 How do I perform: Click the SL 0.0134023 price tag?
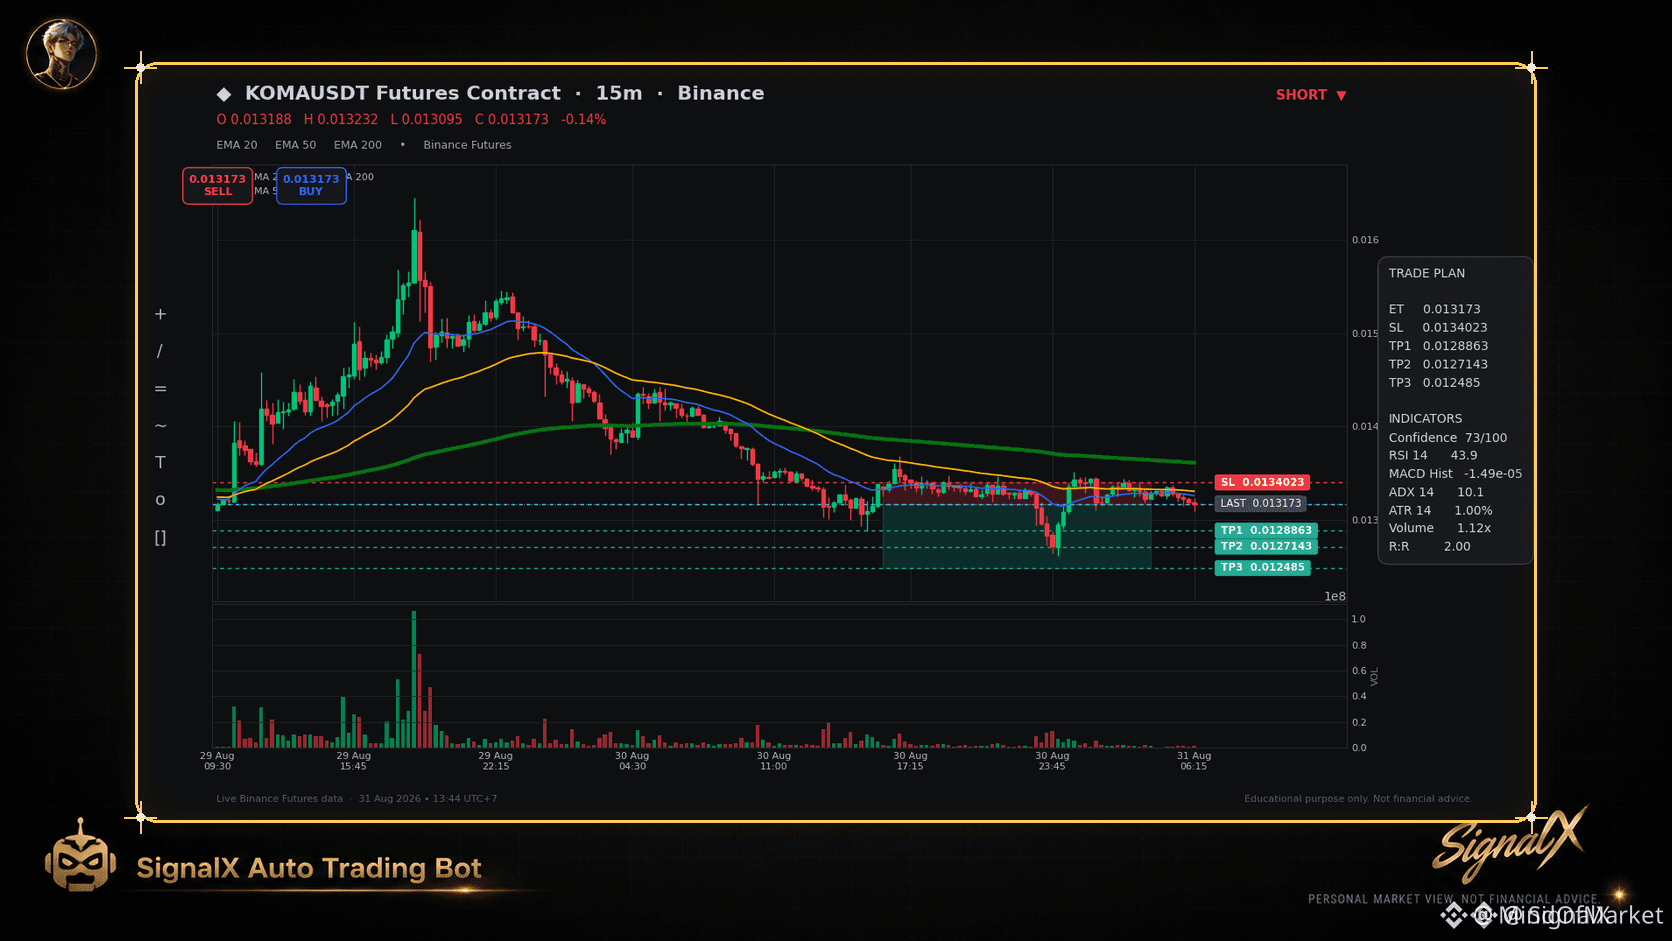coord(1262,482)
